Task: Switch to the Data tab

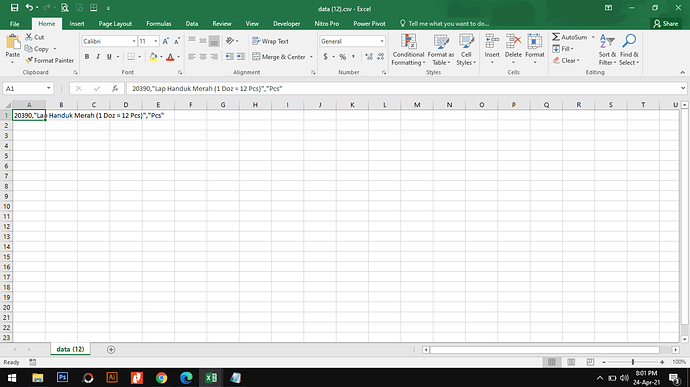Action: click(x=191, y=24)
